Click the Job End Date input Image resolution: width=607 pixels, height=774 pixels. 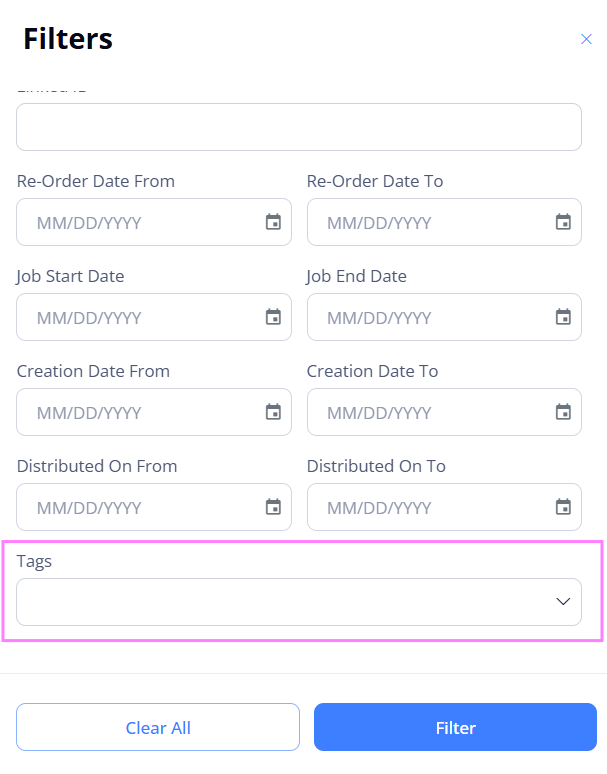pos(444,317)
